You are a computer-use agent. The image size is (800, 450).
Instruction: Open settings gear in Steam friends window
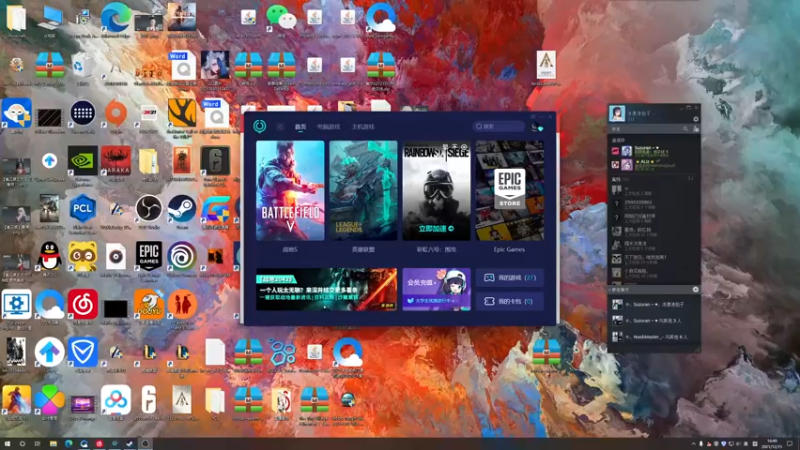click(695, 119)
